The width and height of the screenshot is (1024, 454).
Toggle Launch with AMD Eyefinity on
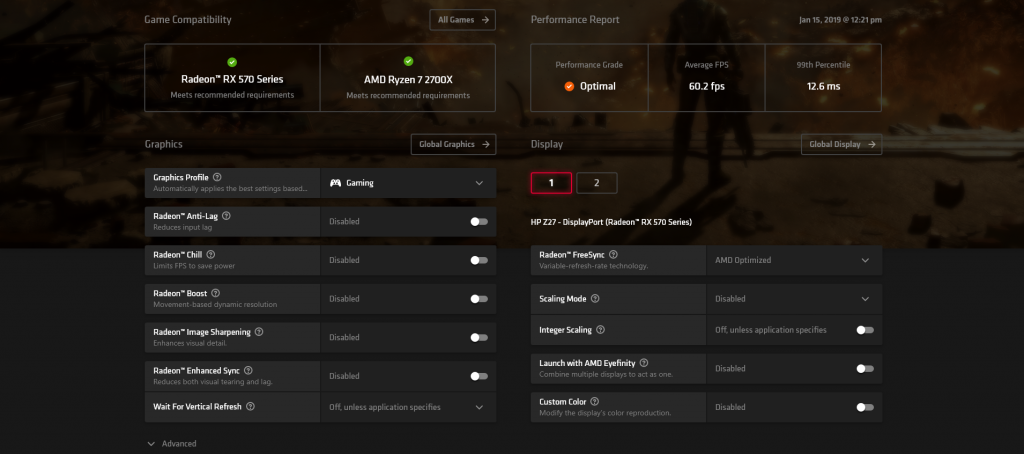click(x=865, y=368)
